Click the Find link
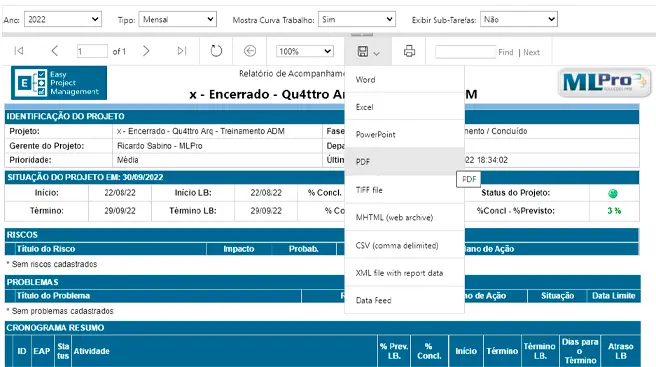This screenshot has width=656, height=367. point(505,52)
